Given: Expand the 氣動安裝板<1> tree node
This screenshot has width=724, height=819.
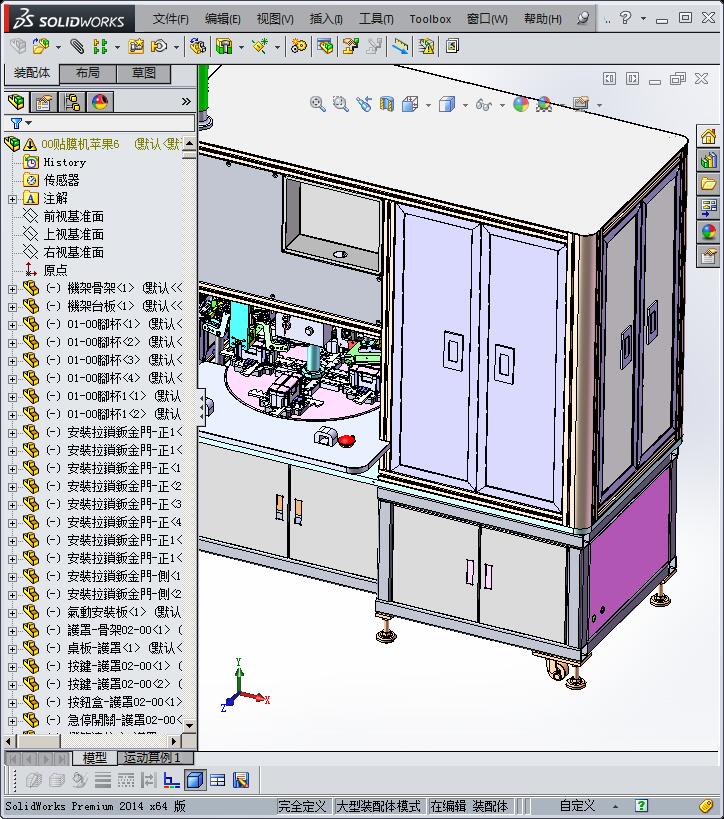Looking at the screenshot, I should pyautogui.click(x=13, y=613).
